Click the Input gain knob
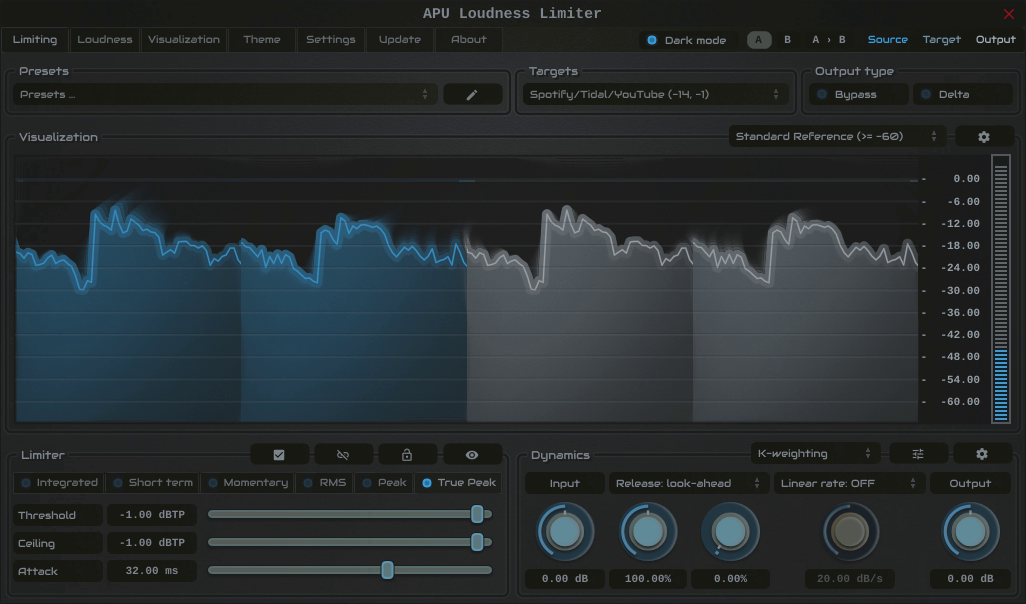Screen dimensions: 1026x604 [x=565, y=532]
